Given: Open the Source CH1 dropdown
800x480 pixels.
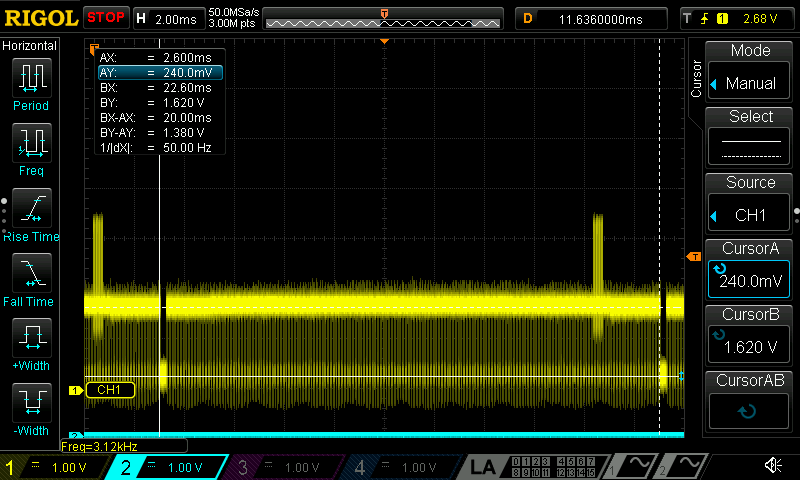Looking at the screenshot, I should [750, 215].
